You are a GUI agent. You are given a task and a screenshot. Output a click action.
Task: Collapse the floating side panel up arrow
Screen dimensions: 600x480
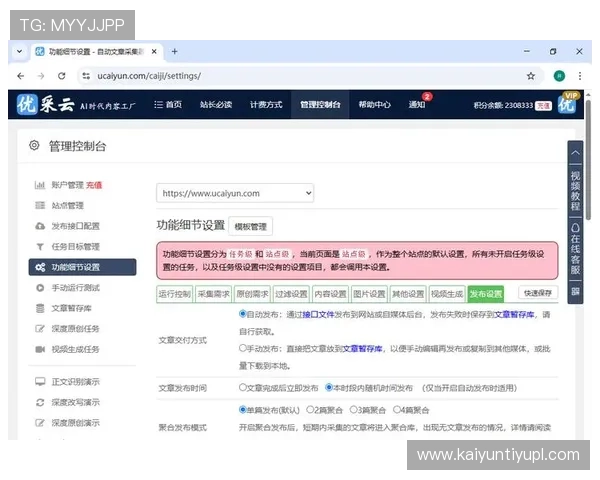click(x=575, y=153)
